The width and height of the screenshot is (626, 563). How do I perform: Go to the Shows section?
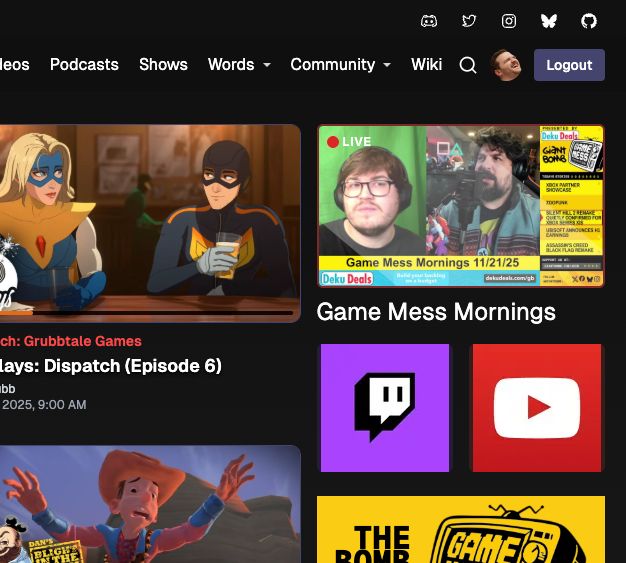163,65
